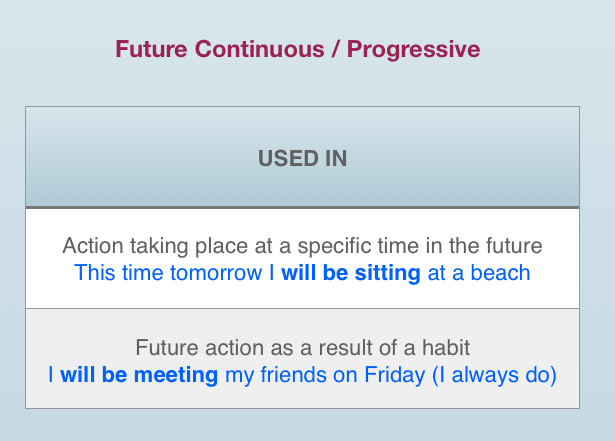Viewport: 615px width, 441px height.
Task: Select the 'This time tomorrow' words
Action: point(168,273)
